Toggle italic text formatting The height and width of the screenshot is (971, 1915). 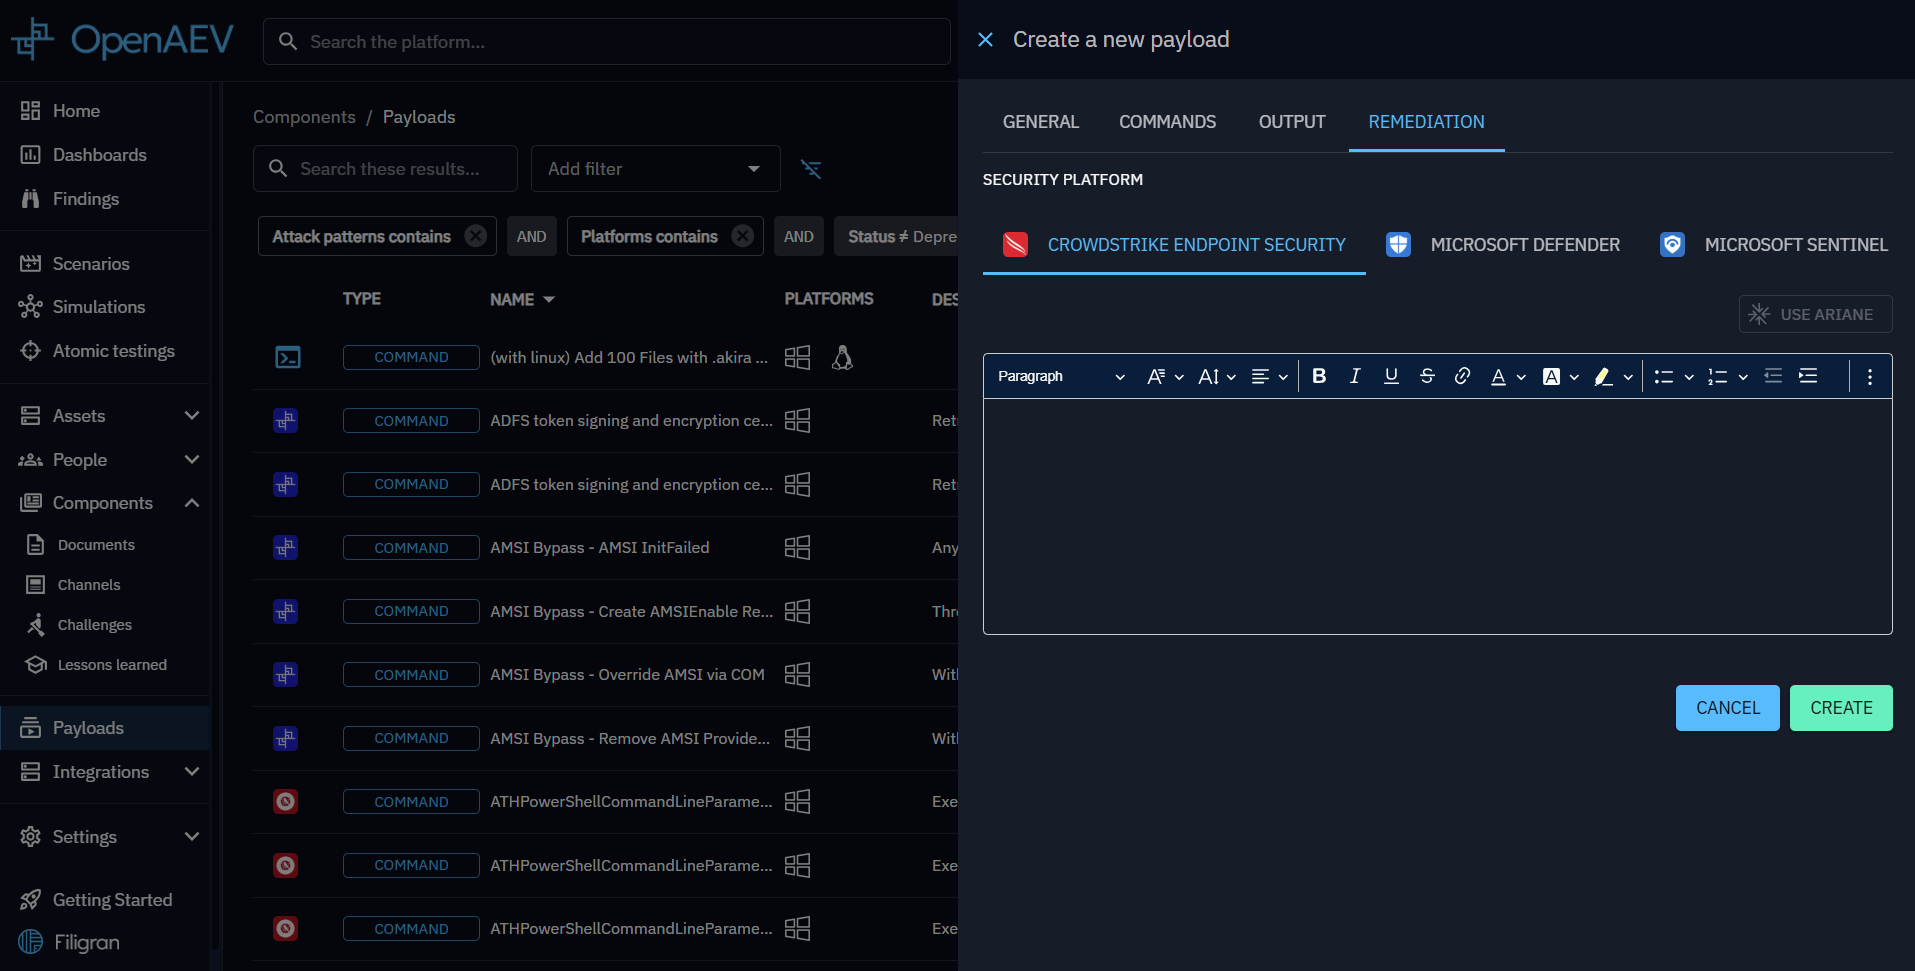click(1355, 376)
